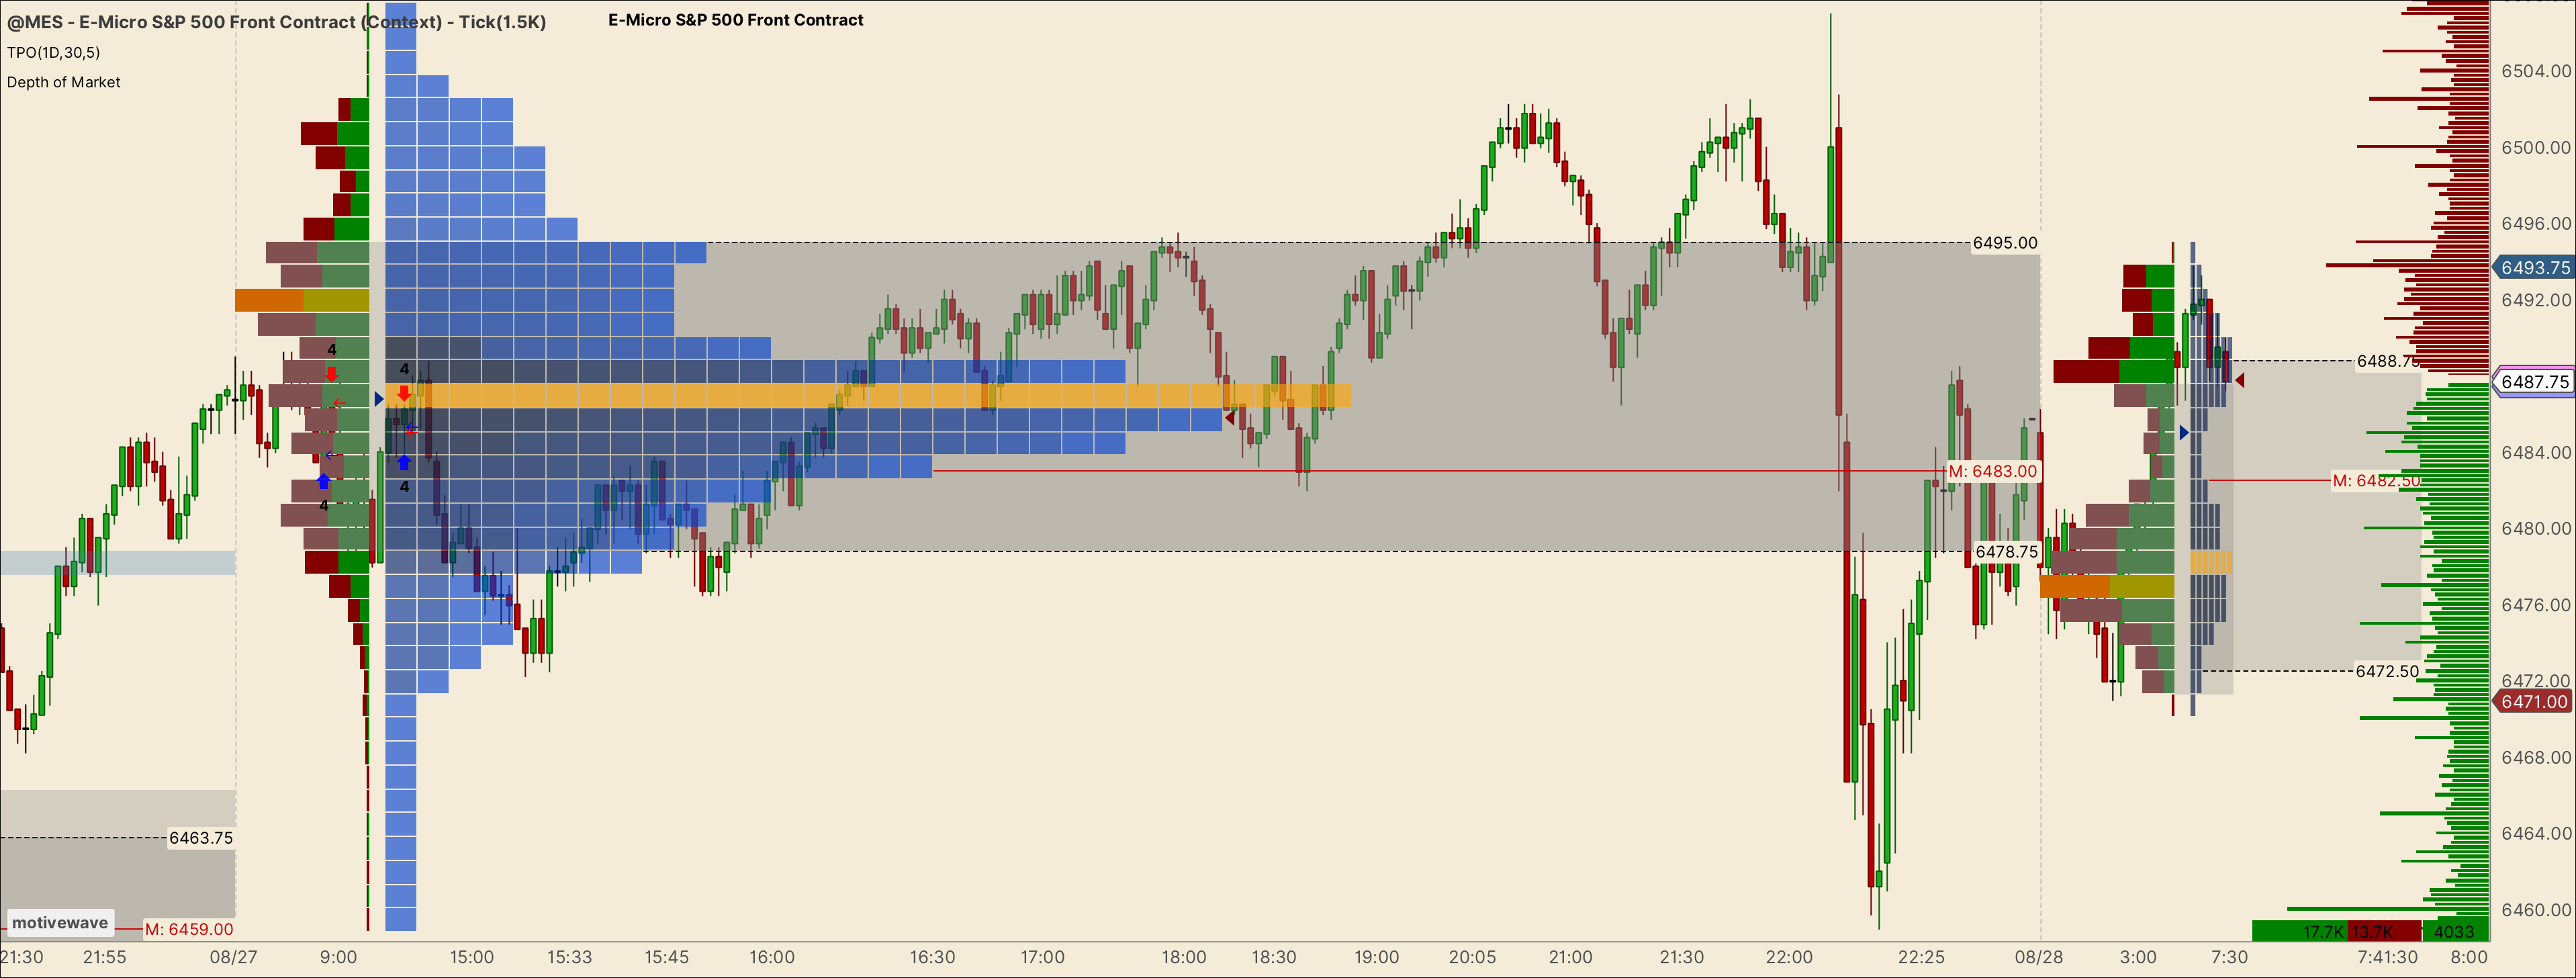Click the 6495.00 value area high label

pos(2004,243)
